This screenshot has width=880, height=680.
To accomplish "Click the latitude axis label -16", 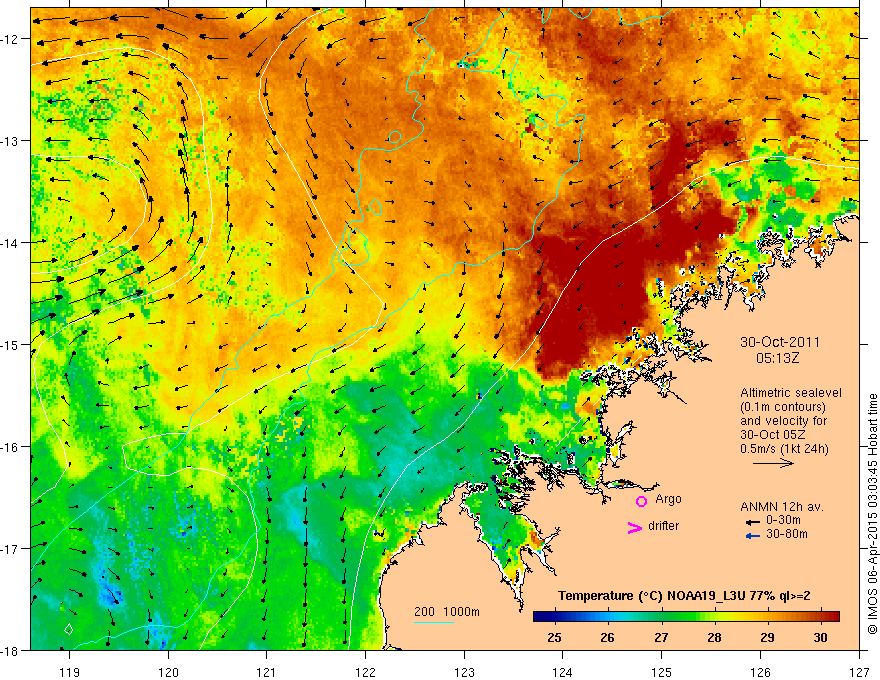I will pyautogui.click(x=10, y=447).
